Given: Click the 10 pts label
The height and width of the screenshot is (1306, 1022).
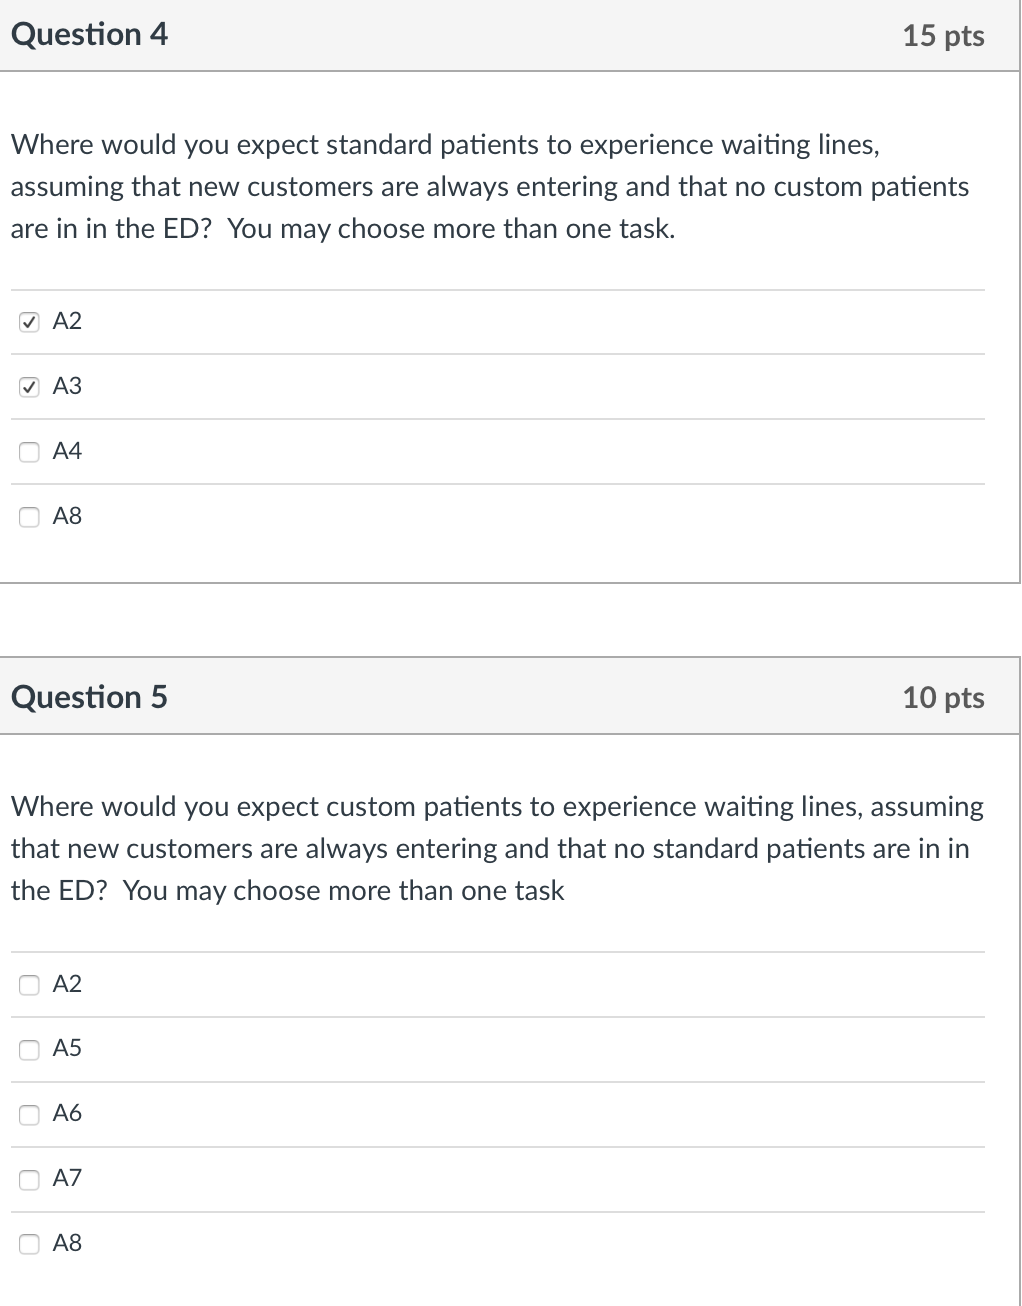Looking at the screenshot, I should (943, 699).
